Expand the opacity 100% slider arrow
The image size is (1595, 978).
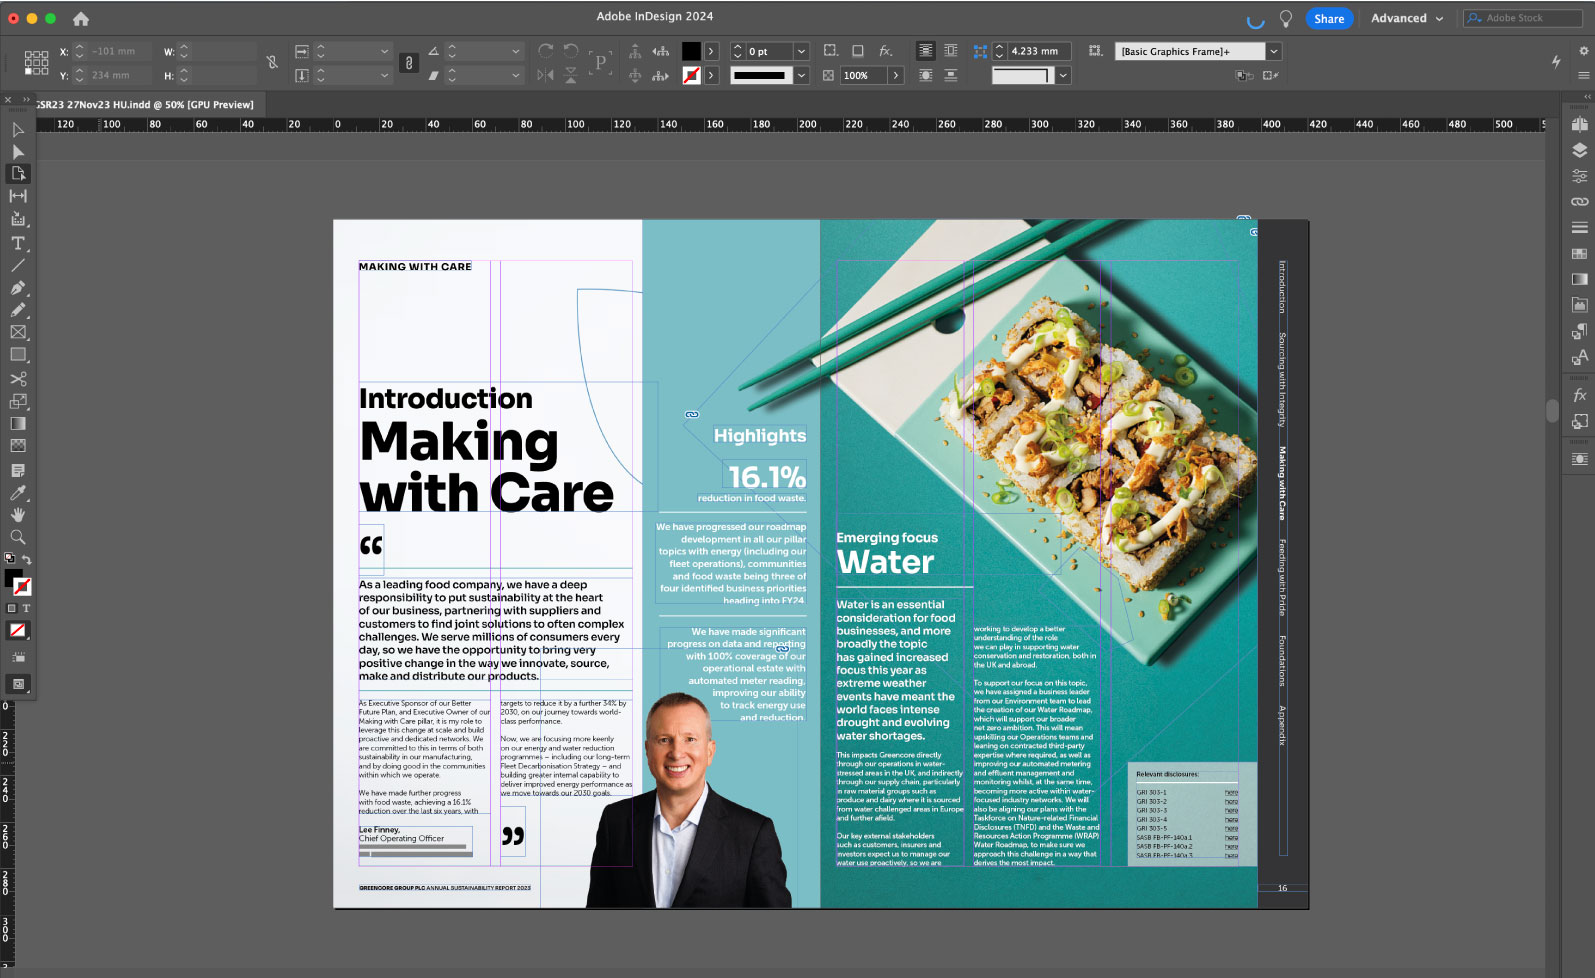pyautogui.click(x=896, y=75)
